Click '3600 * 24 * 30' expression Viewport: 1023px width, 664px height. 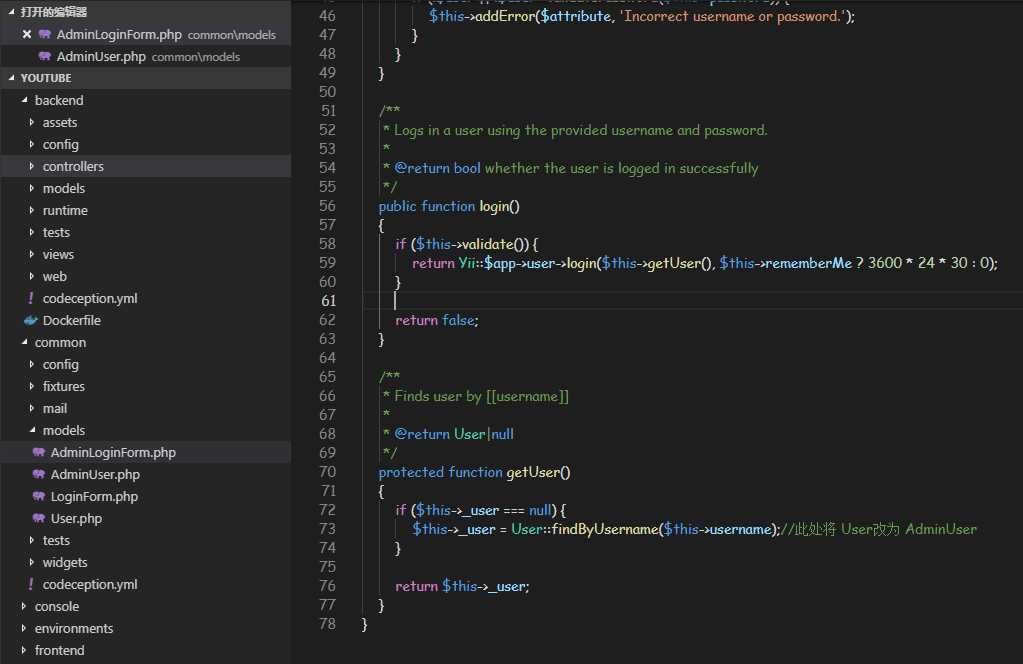coord(917,263)
